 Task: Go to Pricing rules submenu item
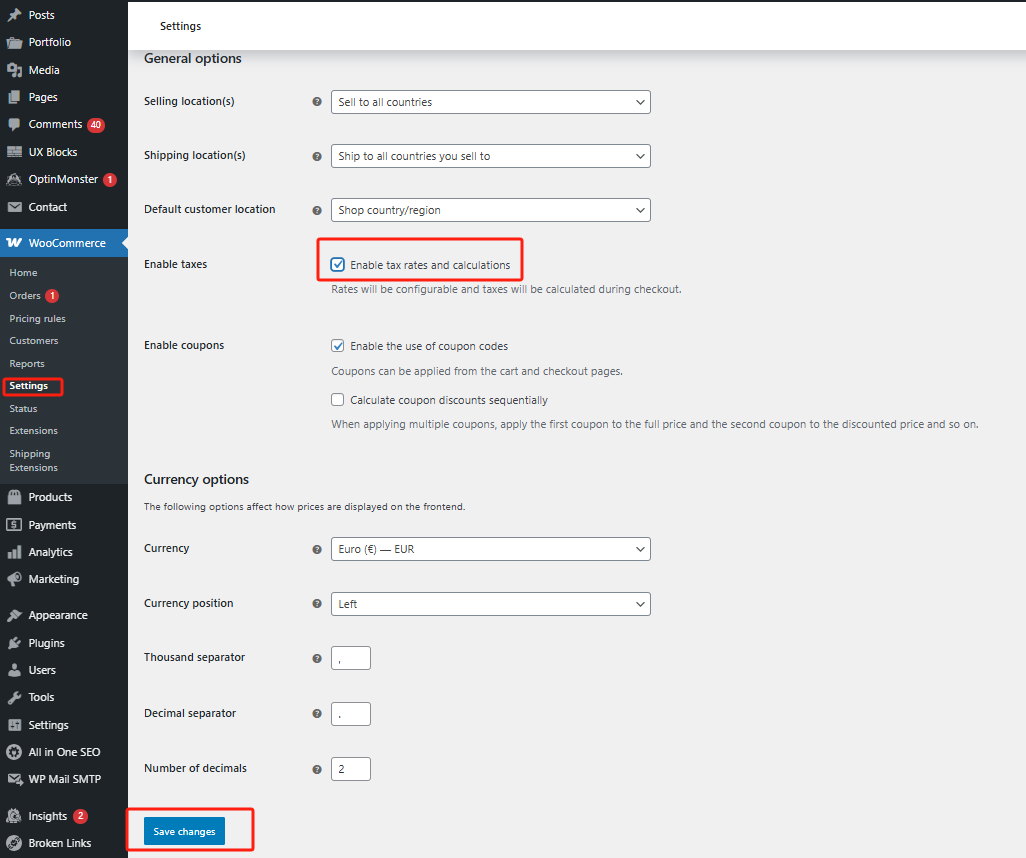click(37, 319)
